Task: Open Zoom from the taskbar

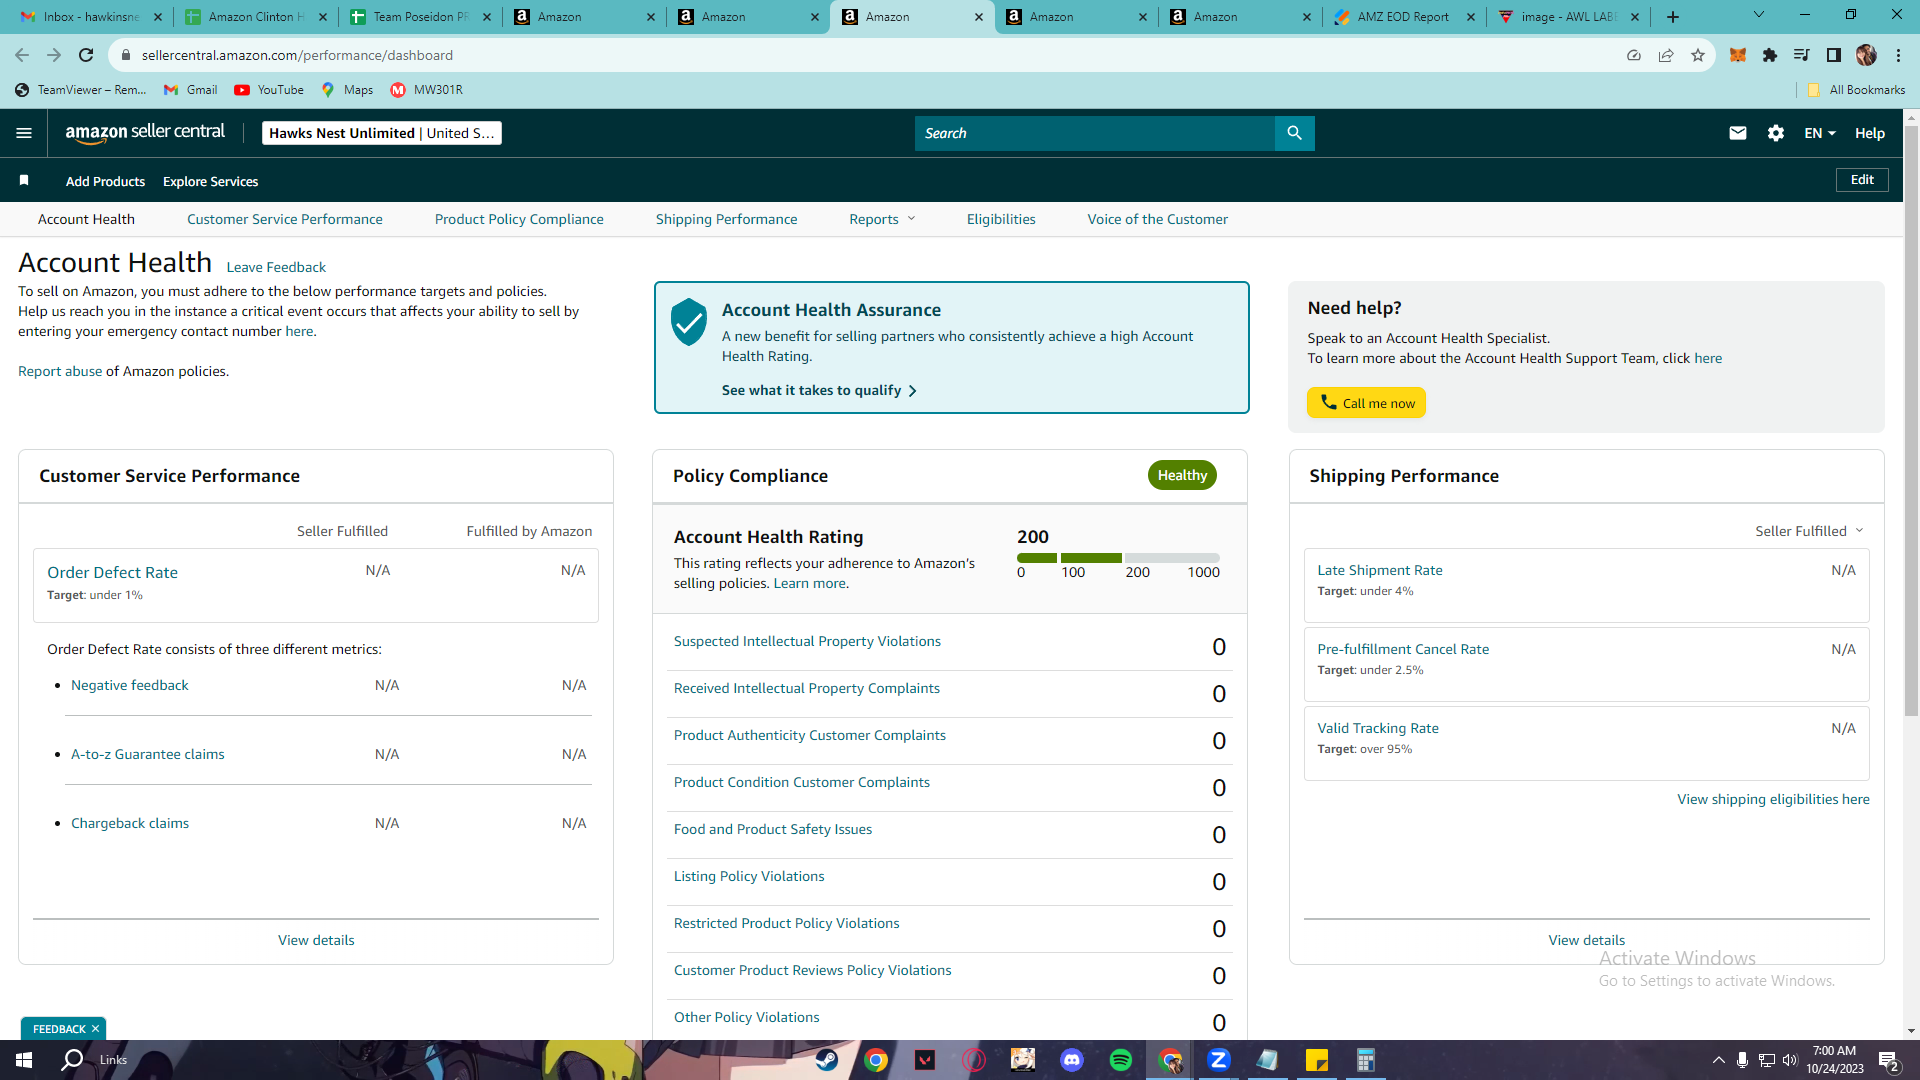Action: (x=1219, y=1060)
